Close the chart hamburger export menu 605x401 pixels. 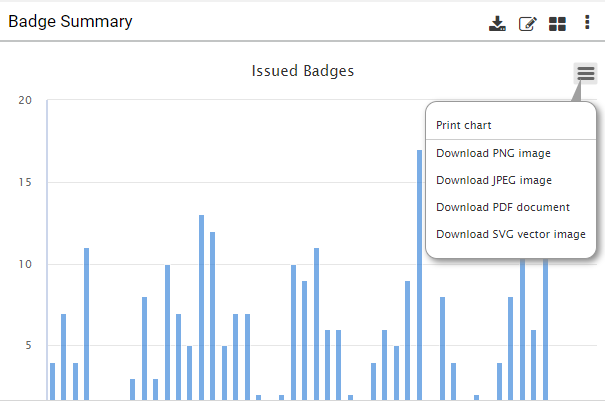[x=585, y=73]
